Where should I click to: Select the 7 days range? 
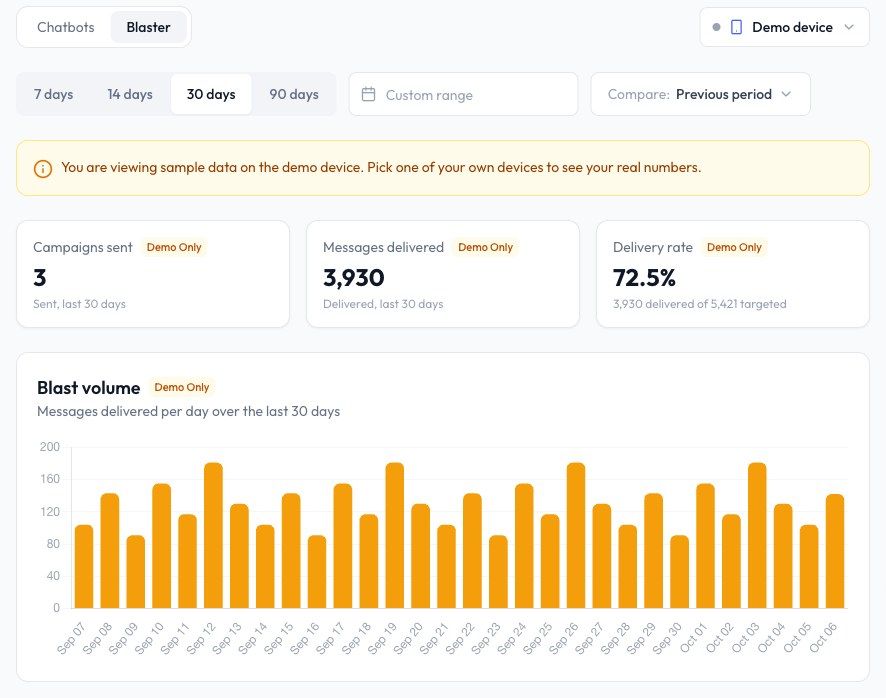[54, 94]
